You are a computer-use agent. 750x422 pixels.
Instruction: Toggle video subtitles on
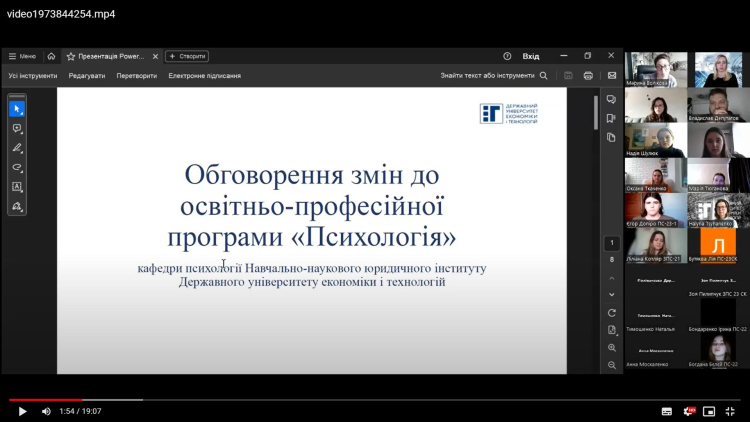(x=667, y=411)
